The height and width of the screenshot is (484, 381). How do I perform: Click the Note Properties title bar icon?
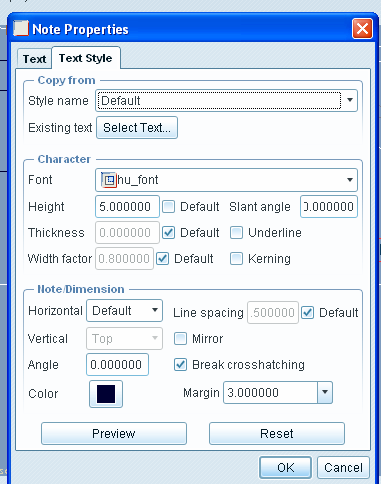pos(21,29)
